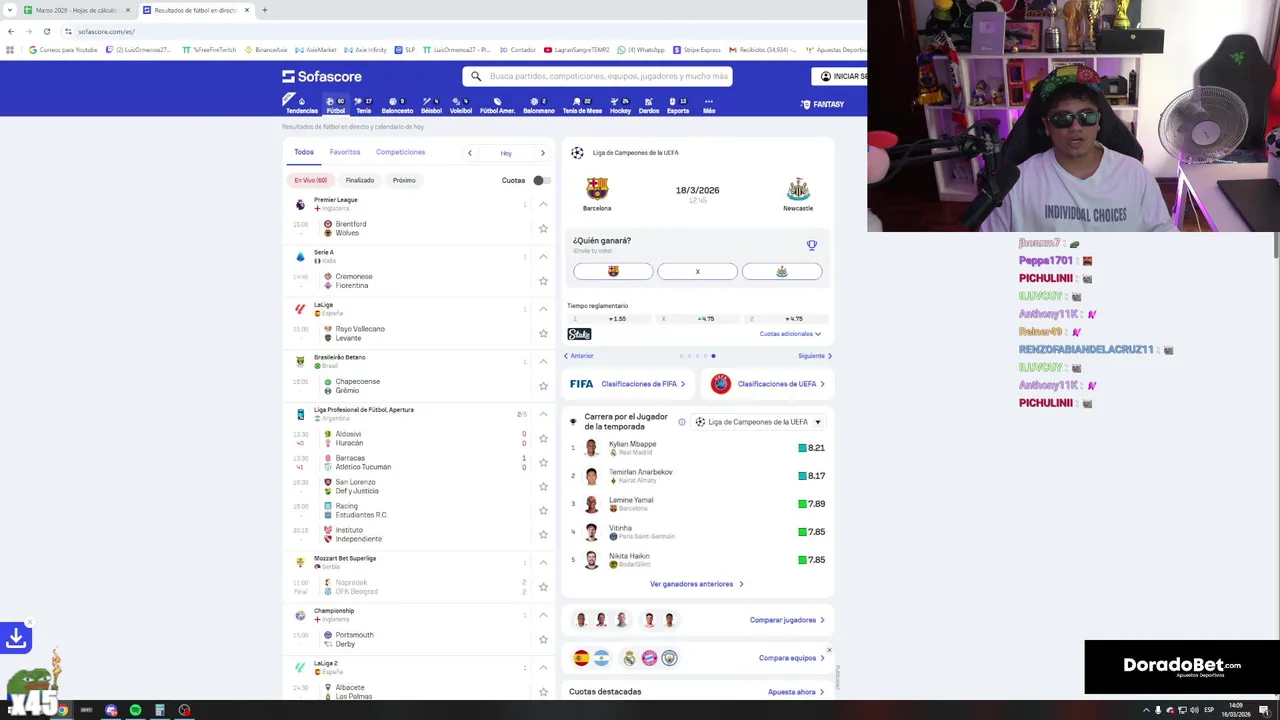Open the Dardos sport section
The height and width of the screenshot is (720, 1280).
(x=649, y=105)
